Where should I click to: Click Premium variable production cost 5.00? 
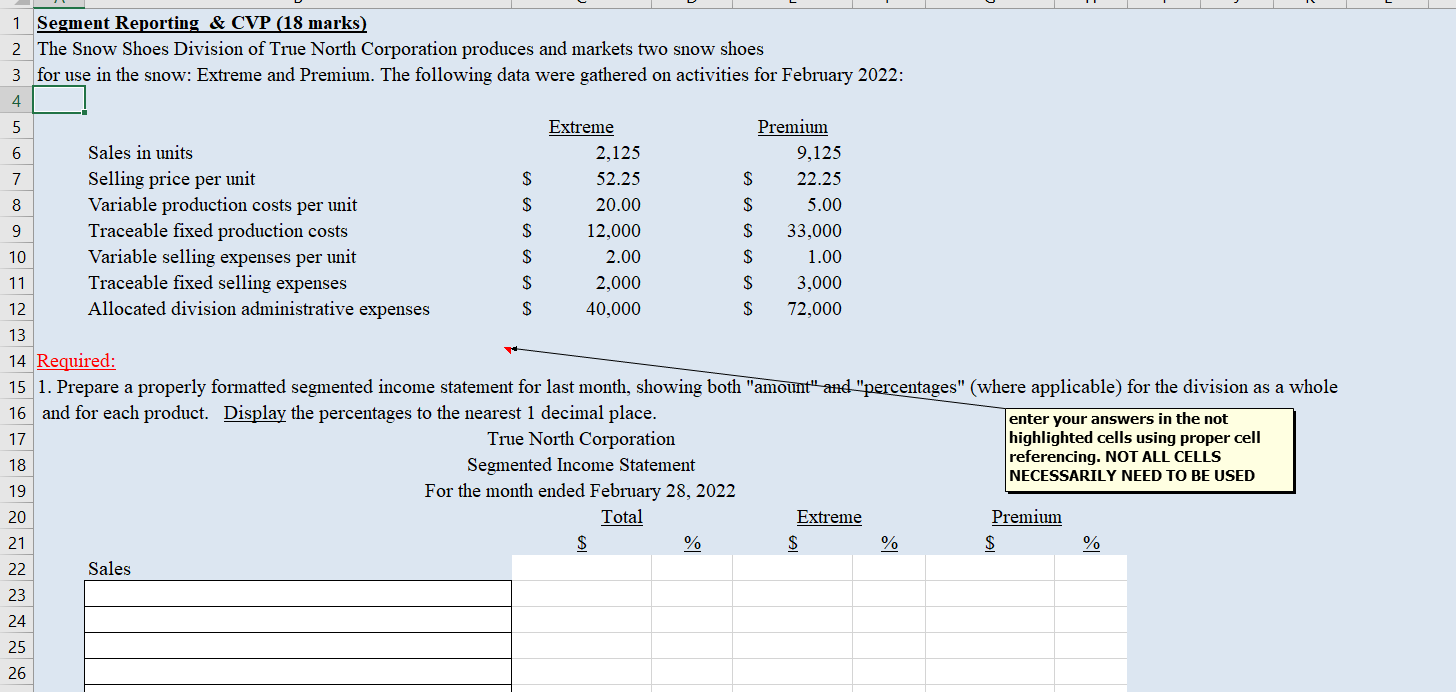coord(825,205)
